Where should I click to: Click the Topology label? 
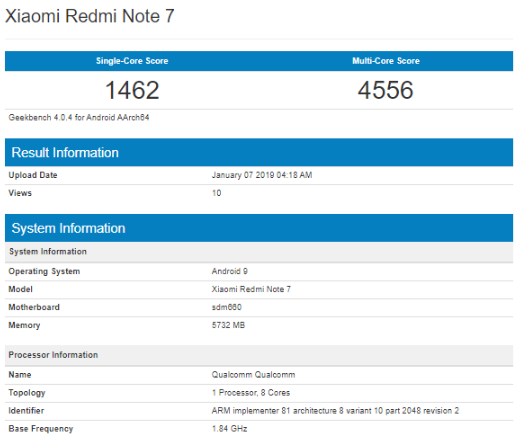point(27,393)
